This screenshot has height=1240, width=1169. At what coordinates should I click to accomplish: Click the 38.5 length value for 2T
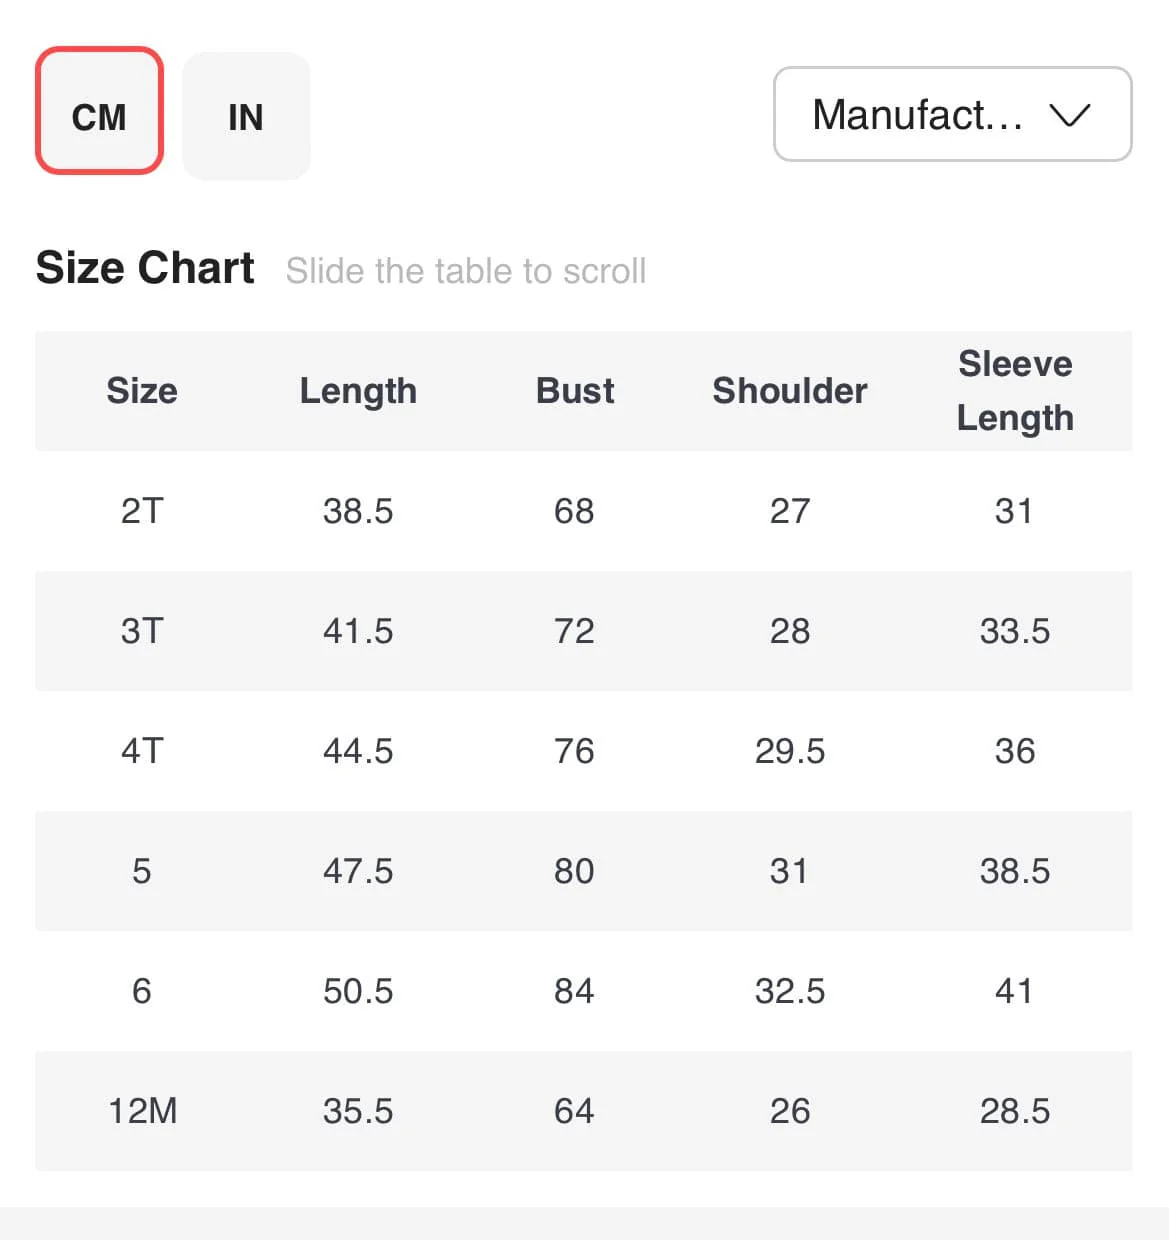coord(358,511)
